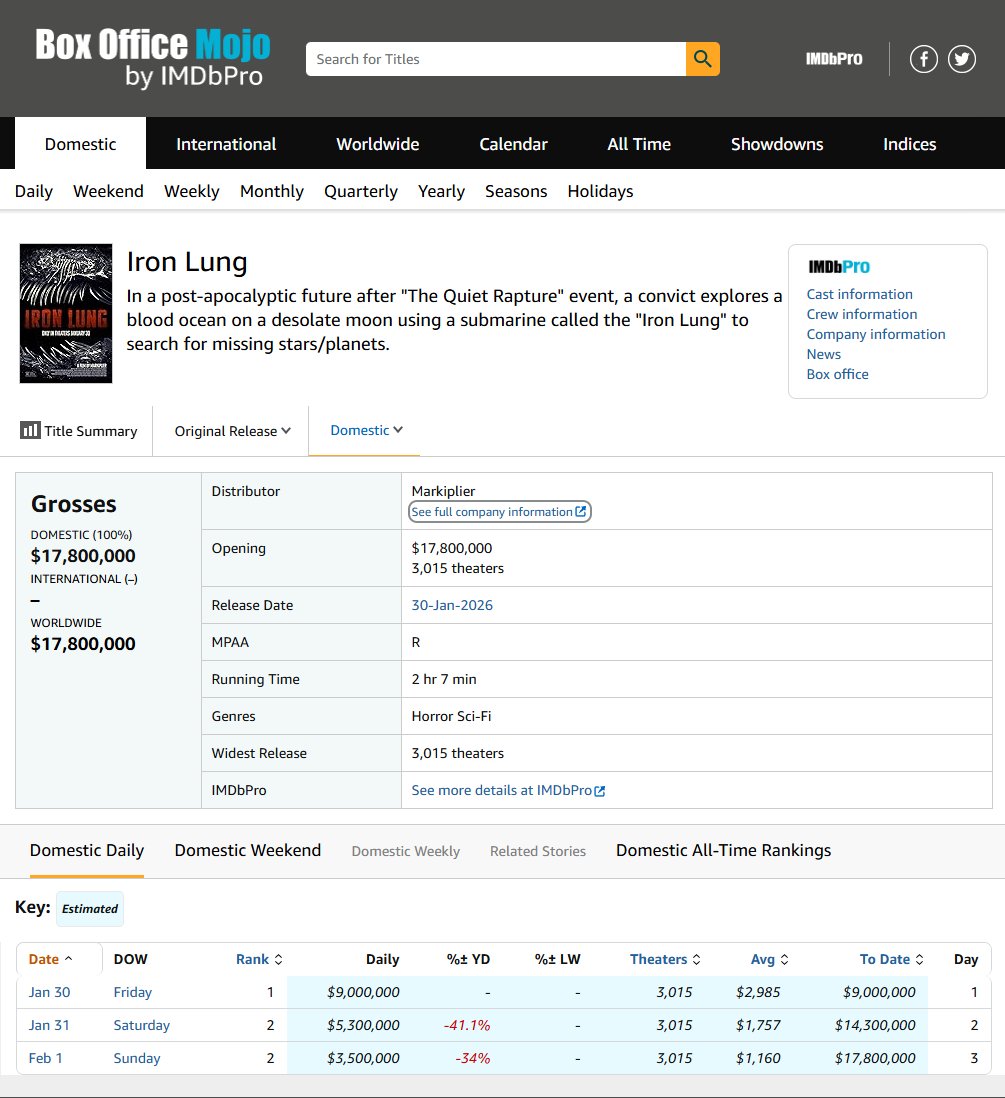This screenshot has width=1005, height=1098.
Task: Open the Facebook icon in header
Action: (x=924, y=59)
